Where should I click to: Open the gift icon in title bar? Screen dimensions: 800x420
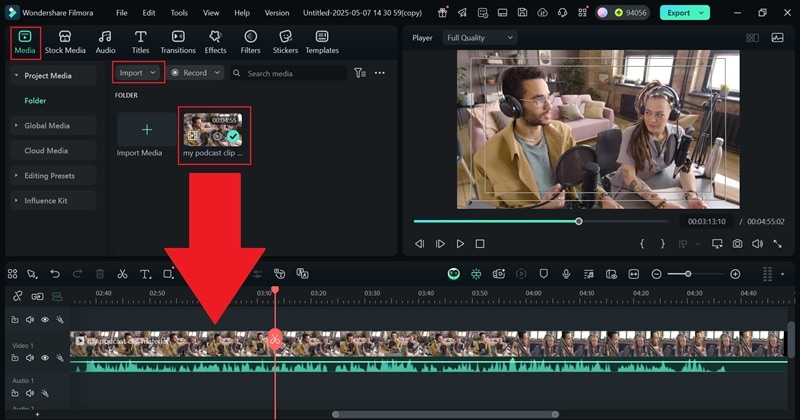click(x=442, y=13)
